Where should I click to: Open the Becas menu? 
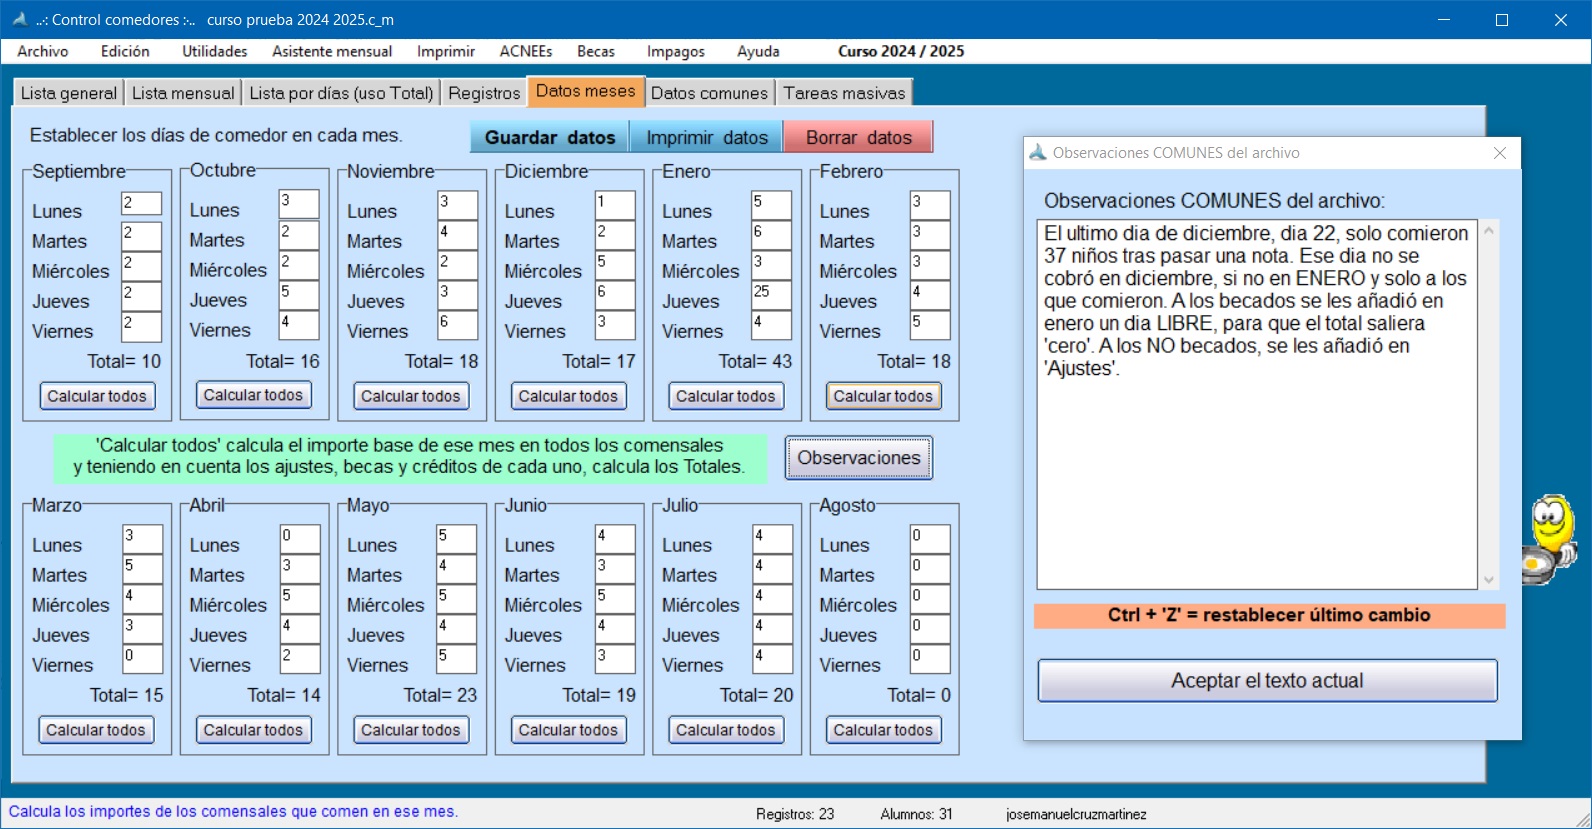click(595, 51)
